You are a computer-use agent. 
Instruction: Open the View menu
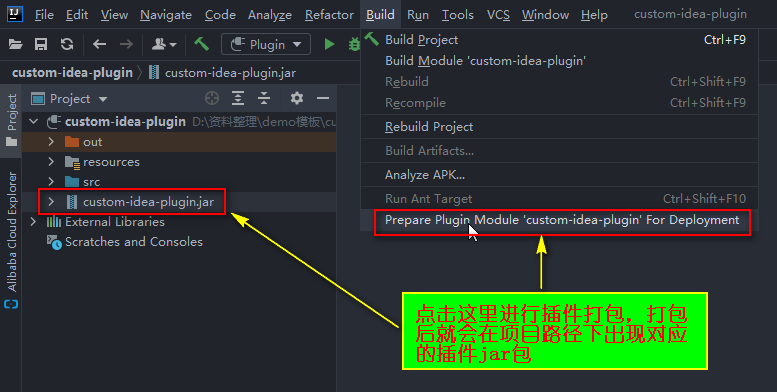114,15
